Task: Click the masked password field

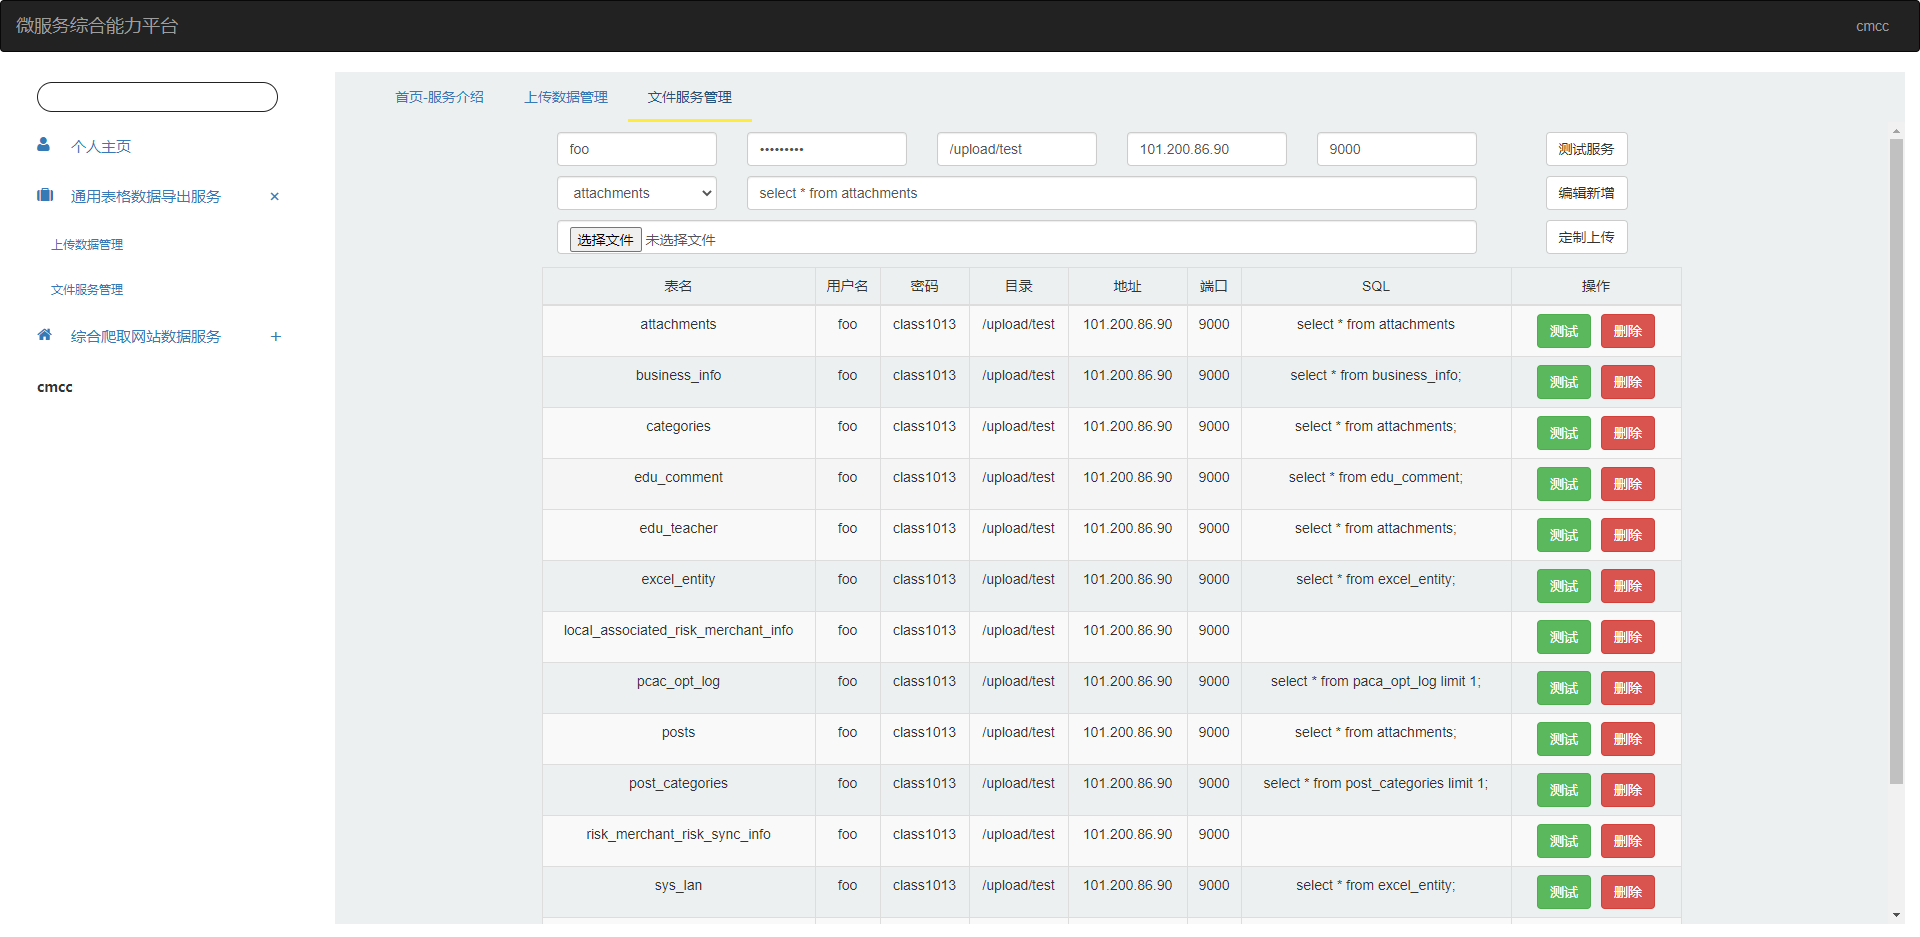Action: click(827, 149)
